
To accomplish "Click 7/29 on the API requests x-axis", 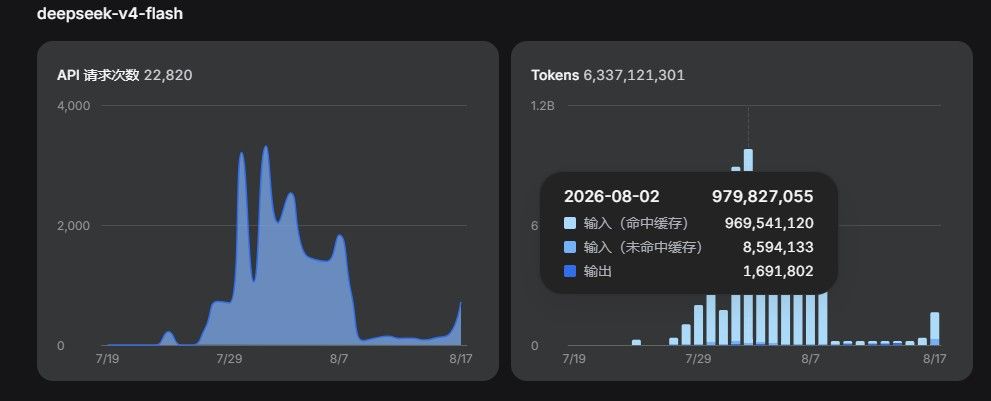I will pos(229,359).
